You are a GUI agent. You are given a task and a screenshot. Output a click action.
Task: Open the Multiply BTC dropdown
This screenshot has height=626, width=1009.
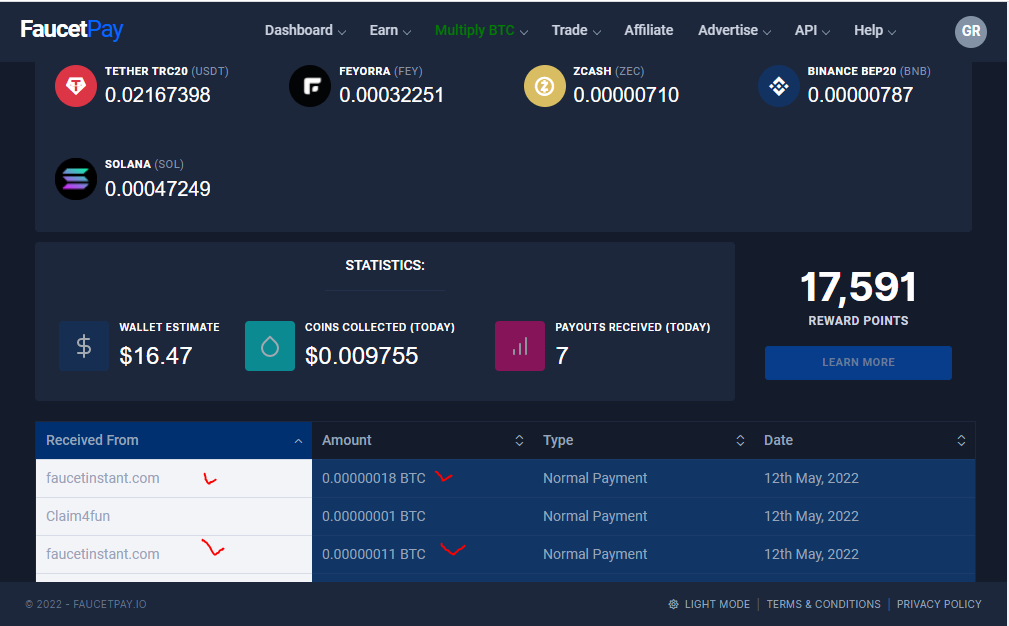point(481,30)
